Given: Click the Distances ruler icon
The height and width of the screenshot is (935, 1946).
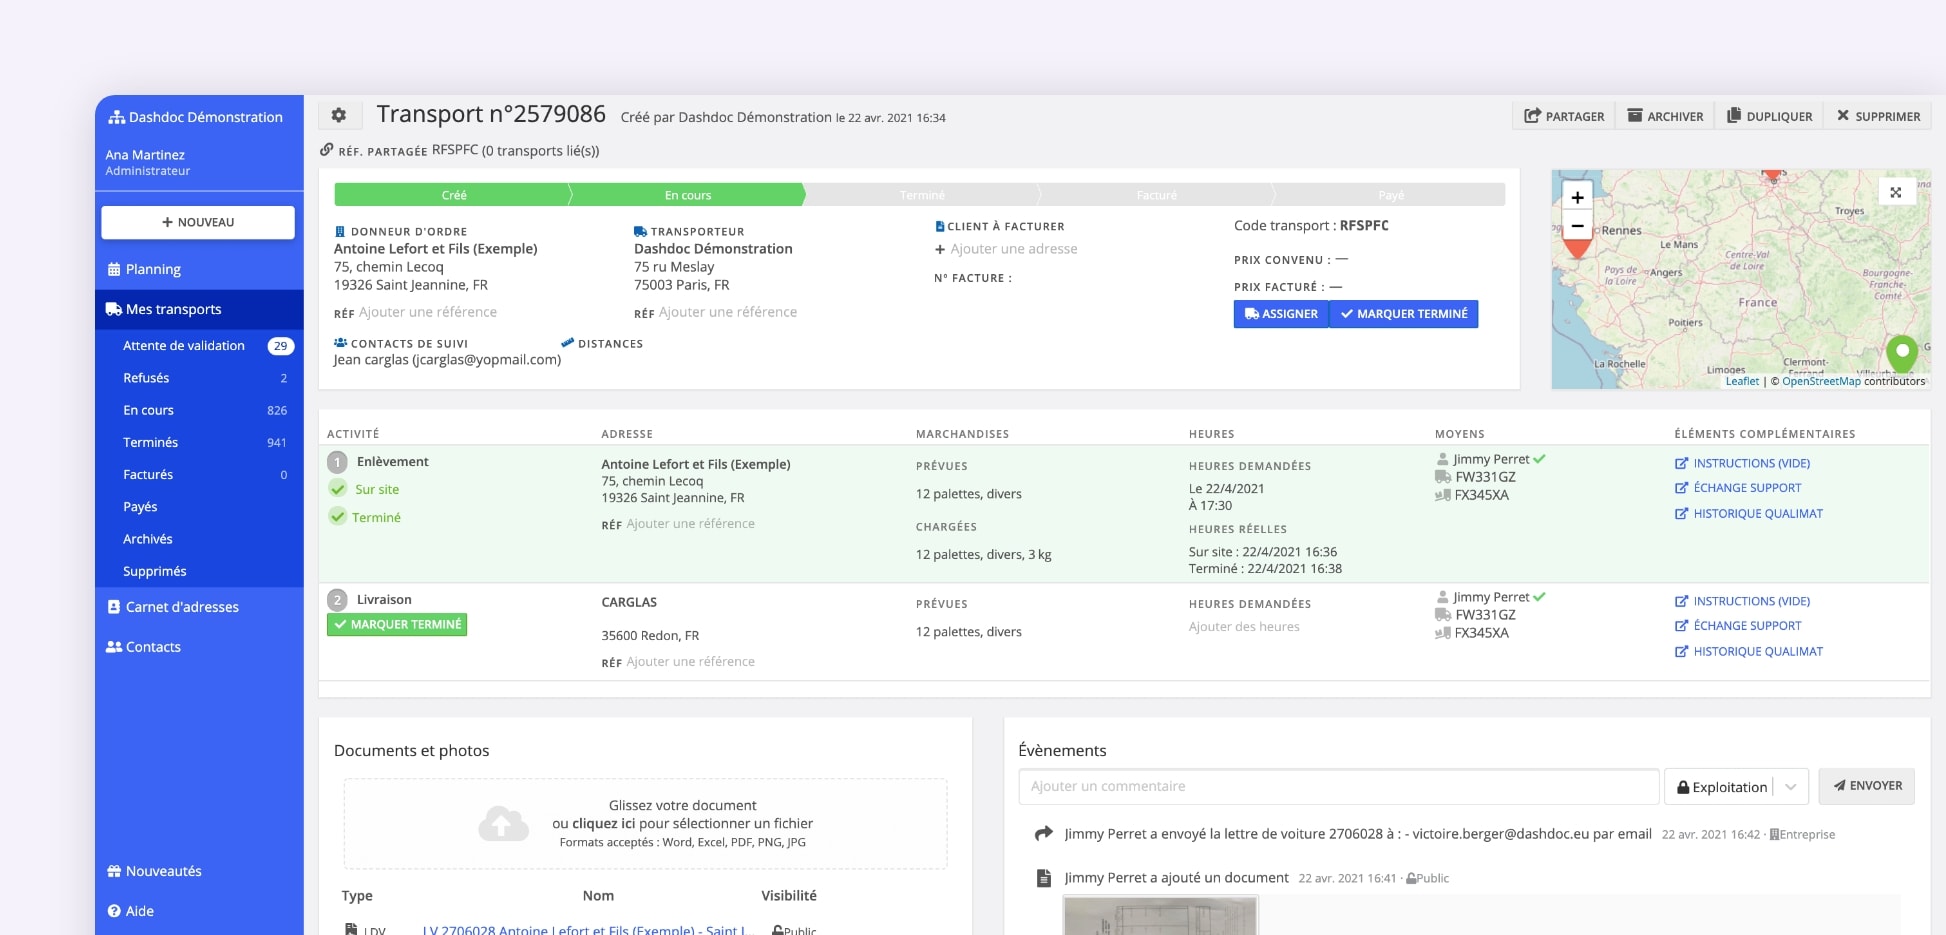Looking at the screenshot, I should (568, 343).
